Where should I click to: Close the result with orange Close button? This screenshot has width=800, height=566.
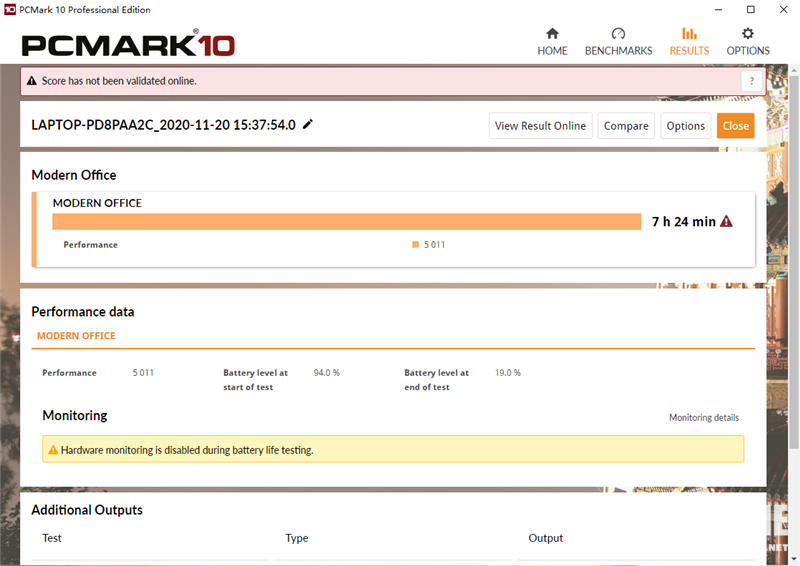735,126
